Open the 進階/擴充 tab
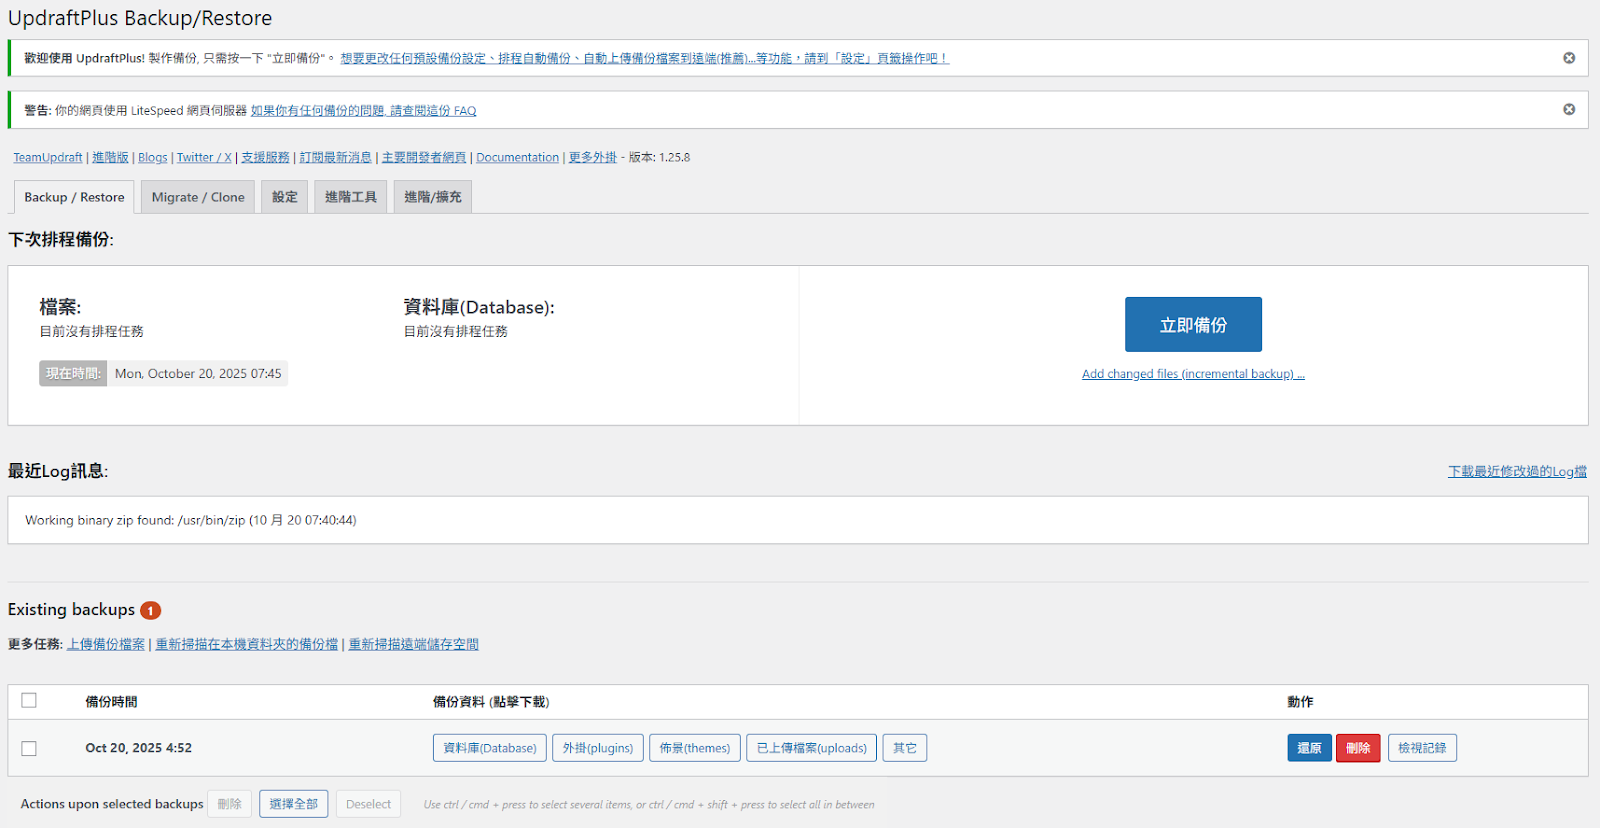The height and width of the screenshot is (828, 1600). (x=432, y=197)
